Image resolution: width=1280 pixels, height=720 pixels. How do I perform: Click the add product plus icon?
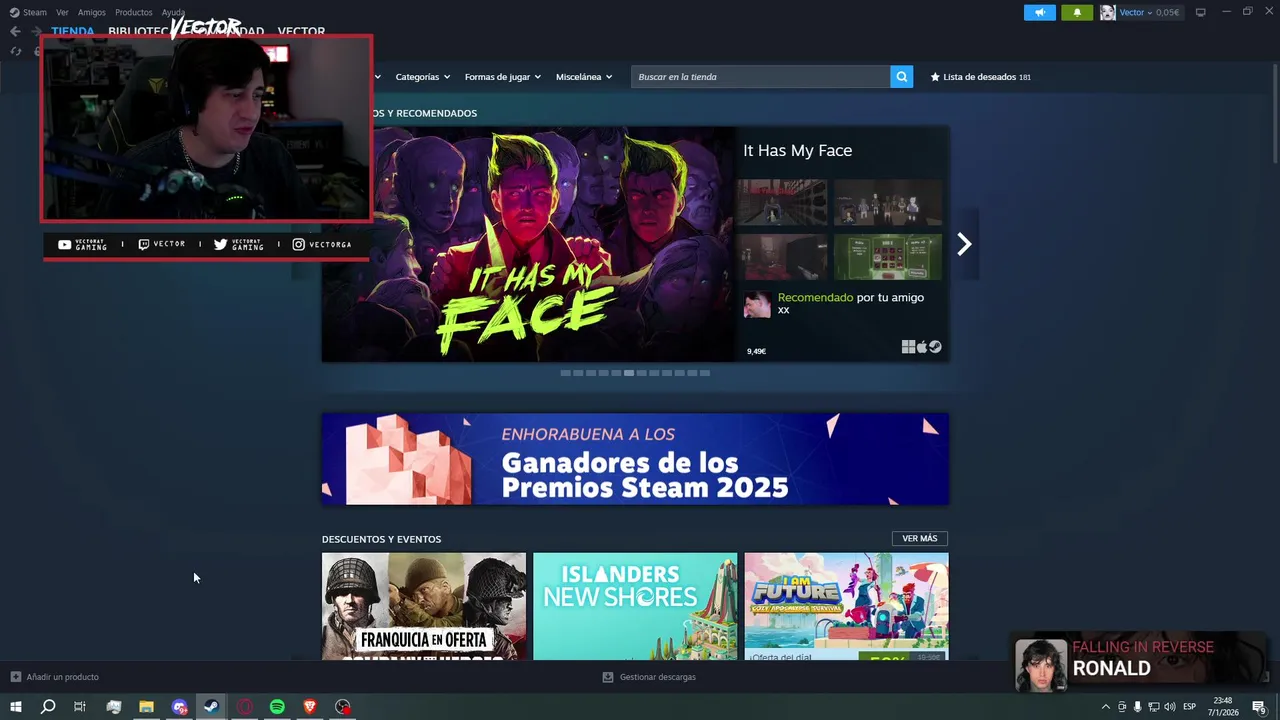pos(15,677)
